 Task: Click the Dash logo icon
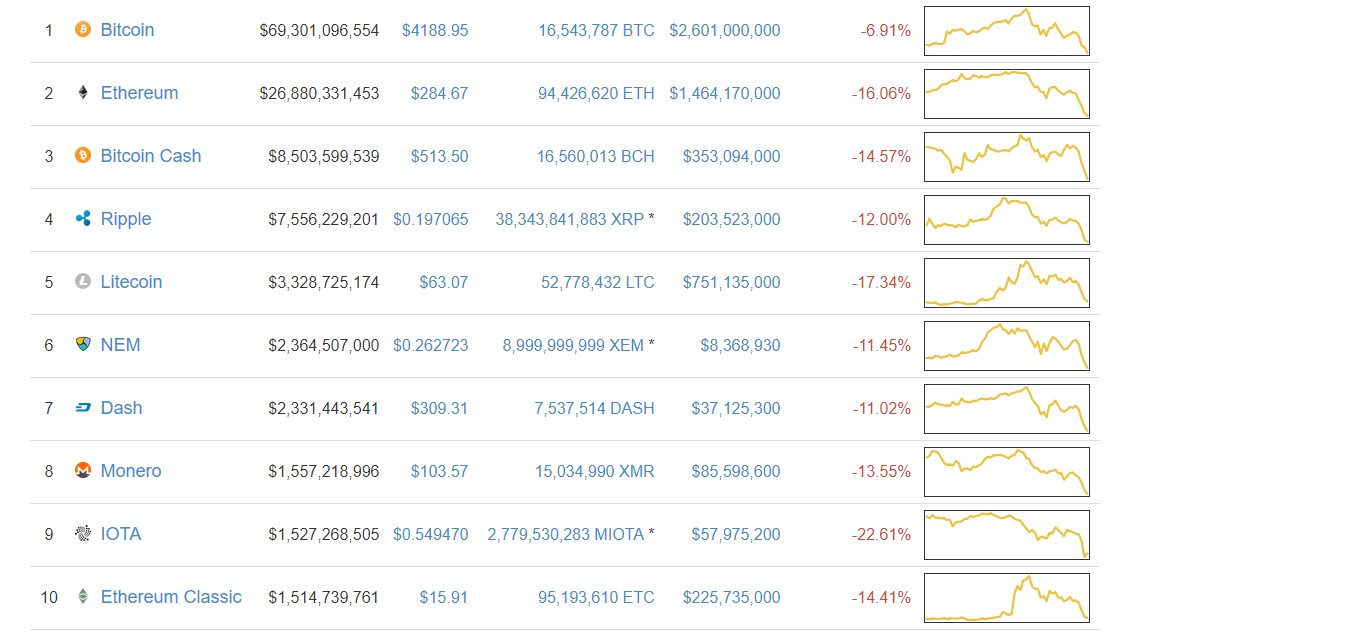pos(83,408)
